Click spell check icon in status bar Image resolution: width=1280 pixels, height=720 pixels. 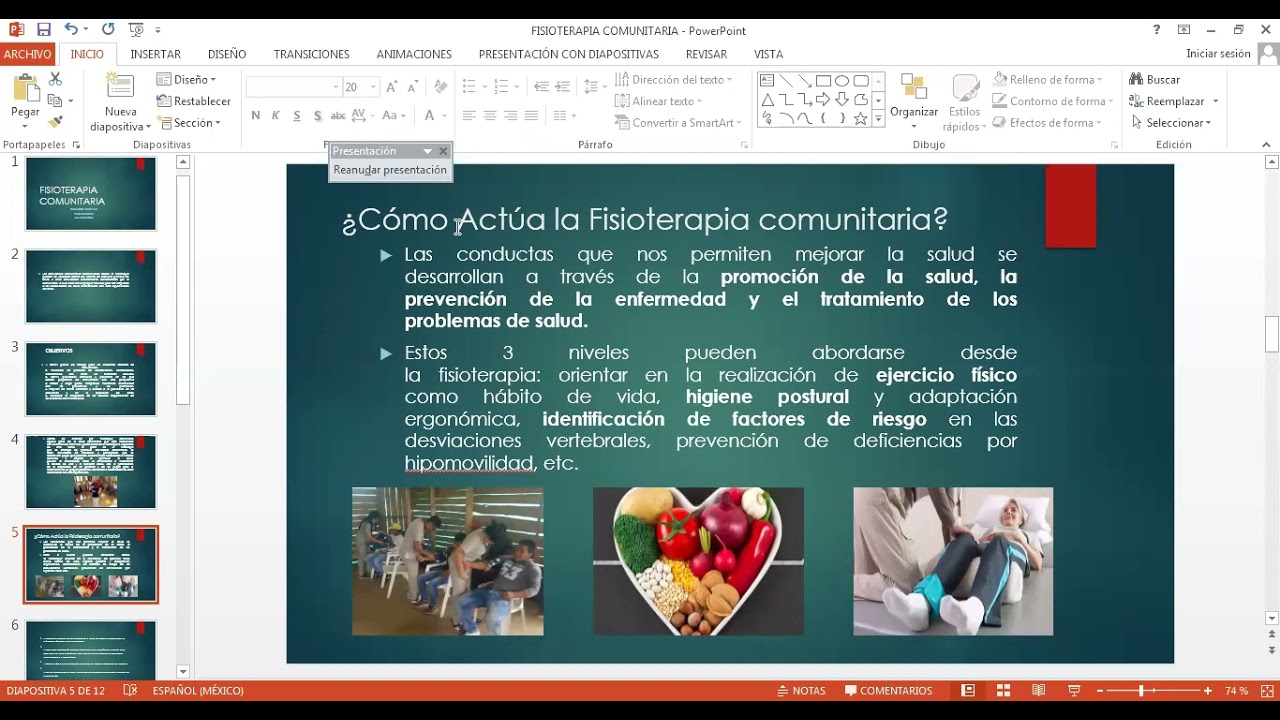point(130,691)
